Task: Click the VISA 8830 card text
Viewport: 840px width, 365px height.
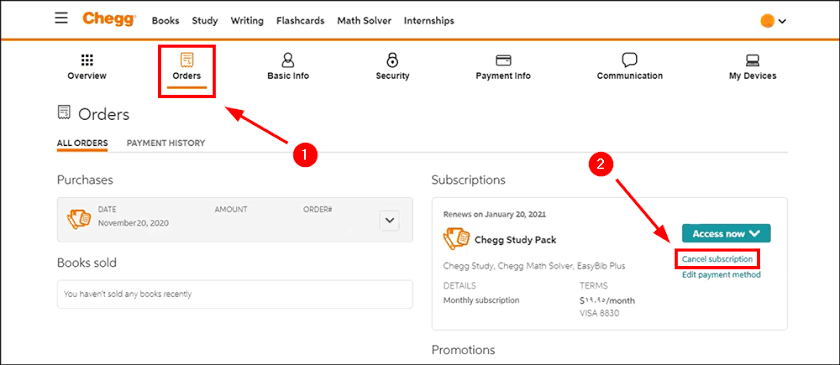Action: click(x=599, y=313)
